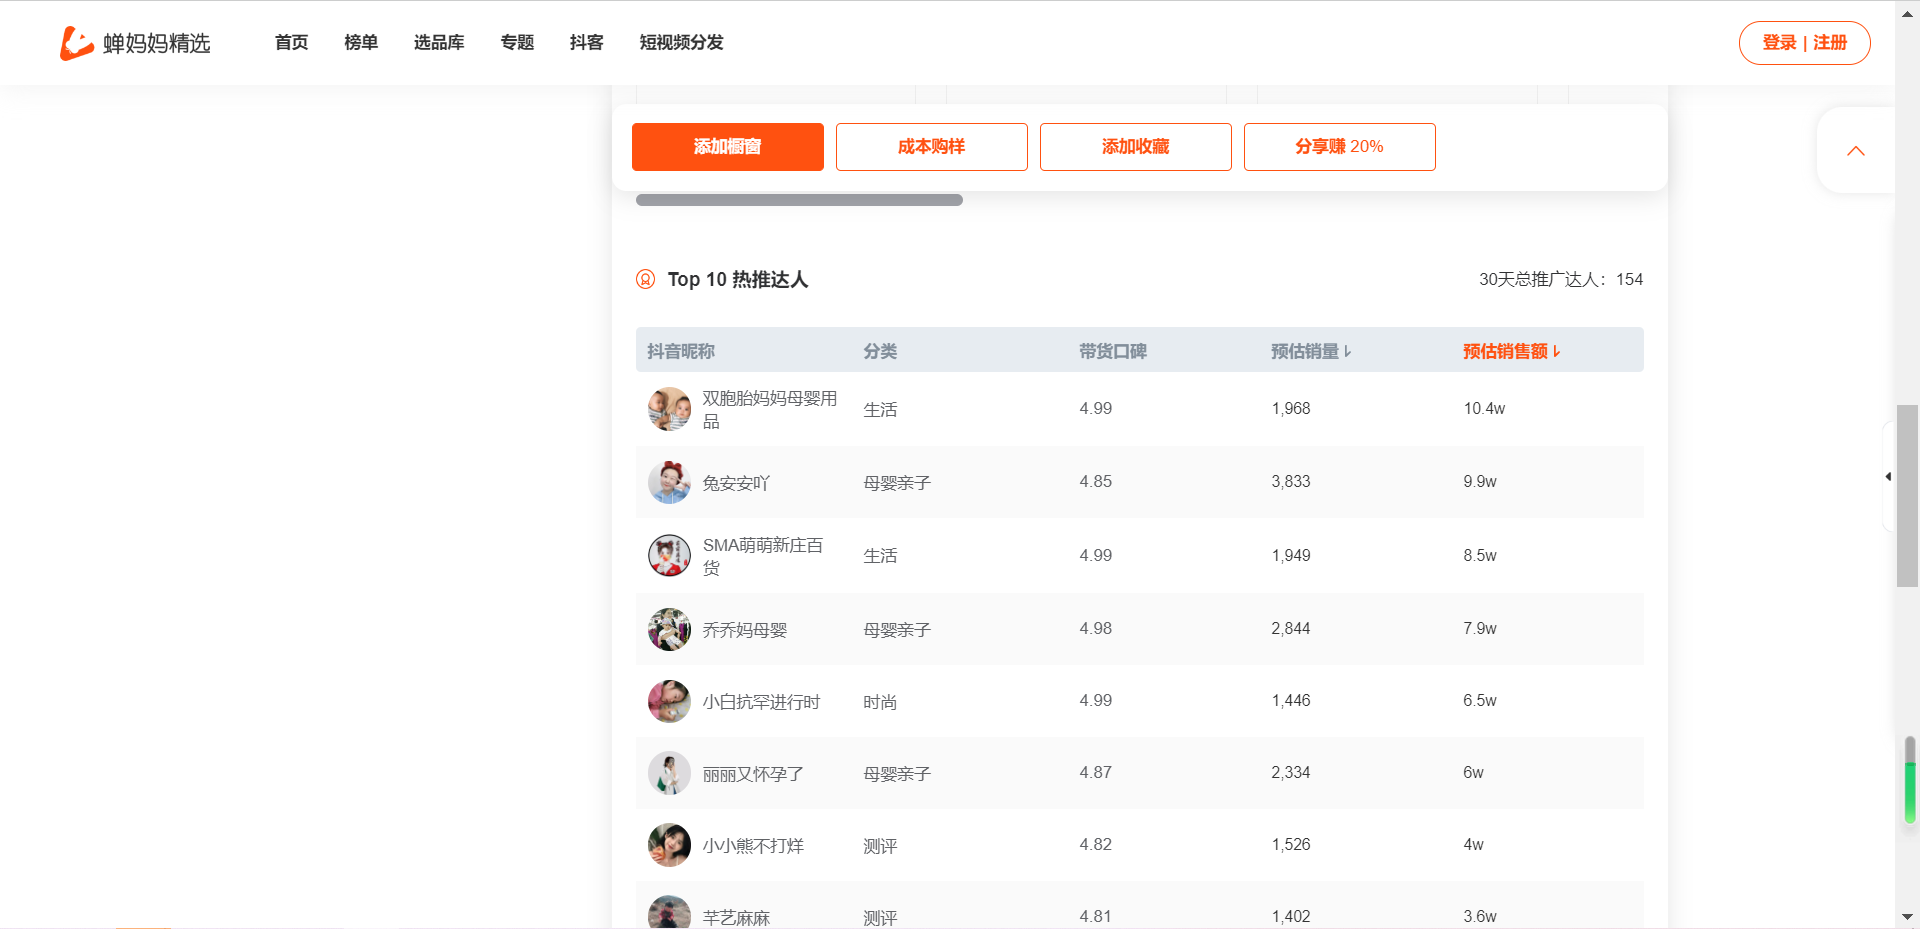Viewport: 1920px width, 929px height.
Task: Click the 时尚 category cell
Action: tap(880, 702)
